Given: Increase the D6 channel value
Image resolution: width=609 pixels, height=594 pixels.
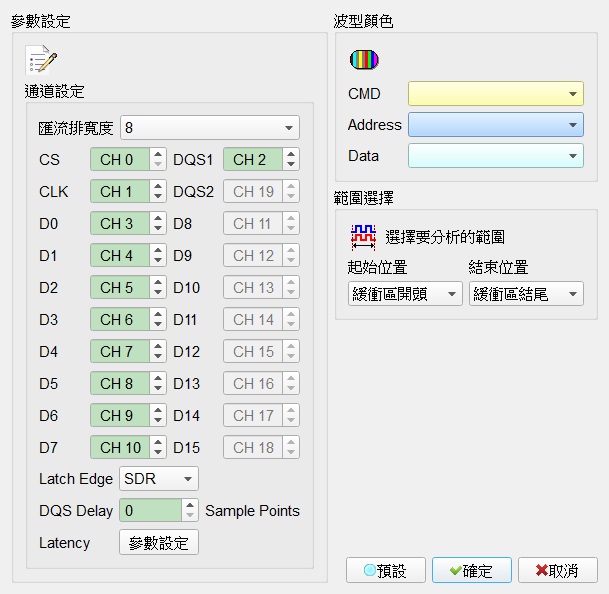Looking at the screenshot, I should coord(158,410).
